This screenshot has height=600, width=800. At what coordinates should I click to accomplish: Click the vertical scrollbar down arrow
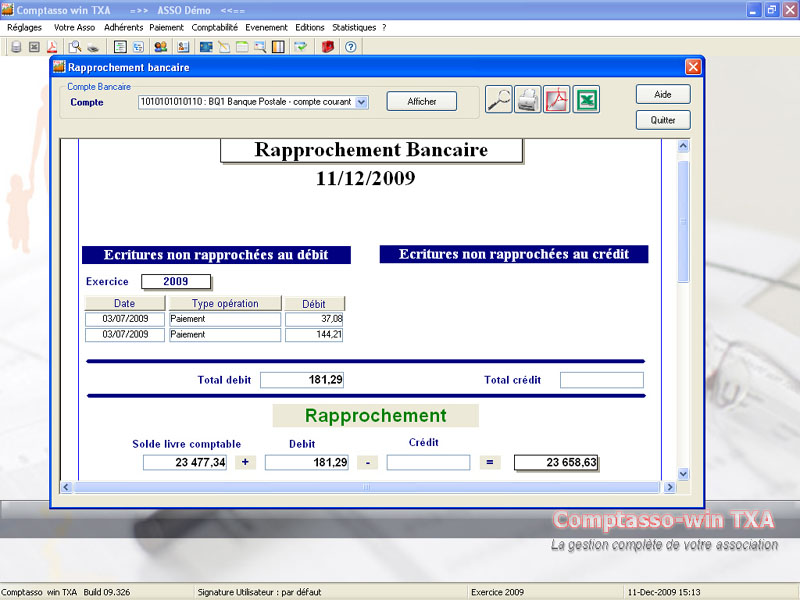684,473
